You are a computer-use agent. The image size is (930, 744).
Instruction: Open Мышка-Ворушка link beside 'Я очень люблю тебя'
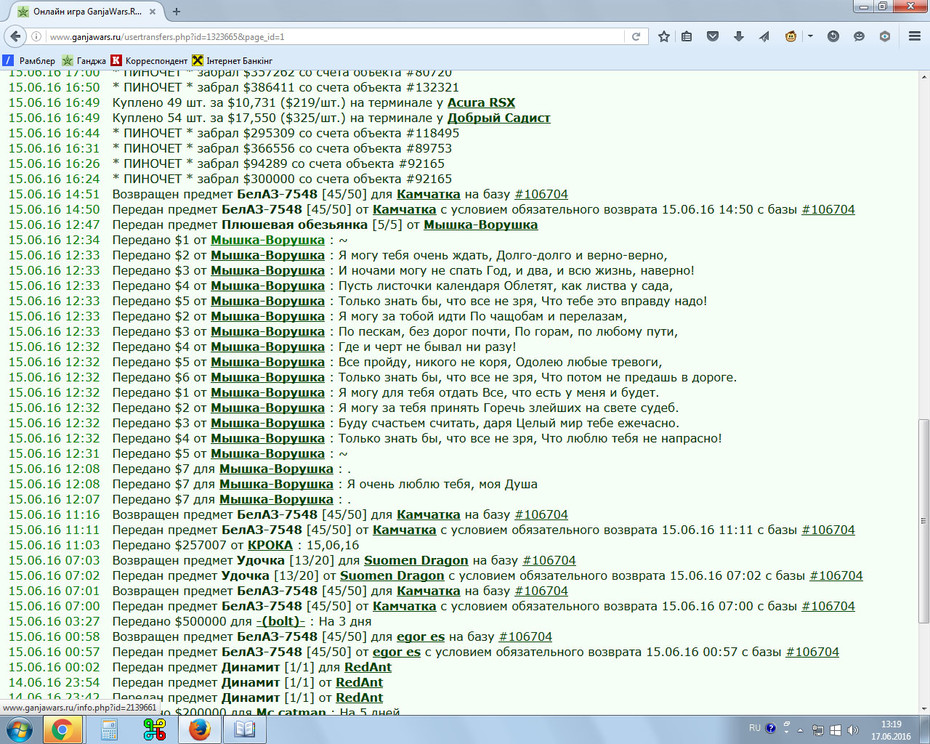pos(276,484)
